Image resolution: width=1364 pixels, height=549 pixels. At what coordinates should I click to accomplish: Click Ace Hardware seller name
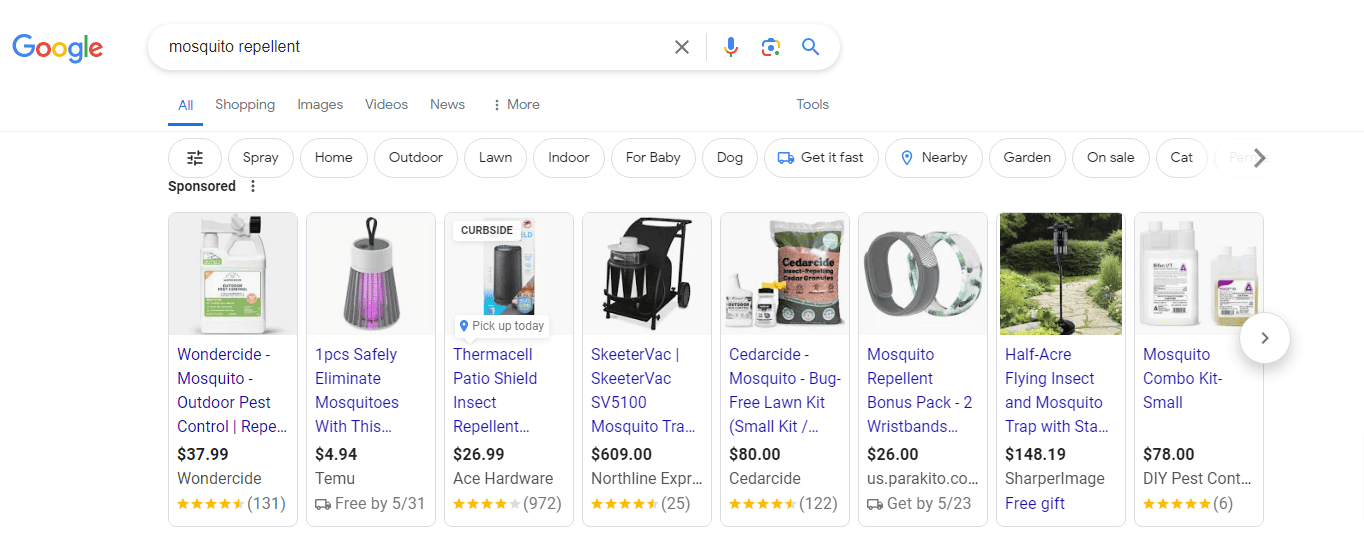pyautogui.click(x=503, y=478)
